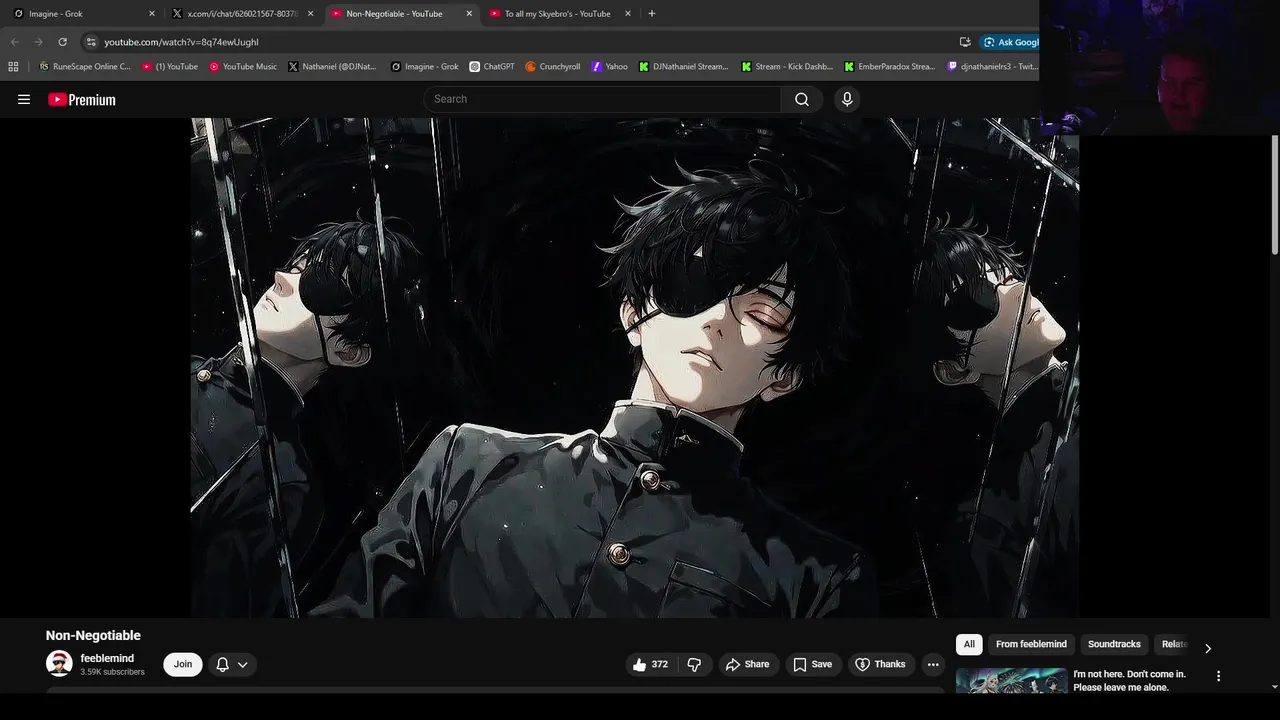Open options for "I'm not here" recommendation
This screenshot has width=1280, height=720.
coord(1218,676)
